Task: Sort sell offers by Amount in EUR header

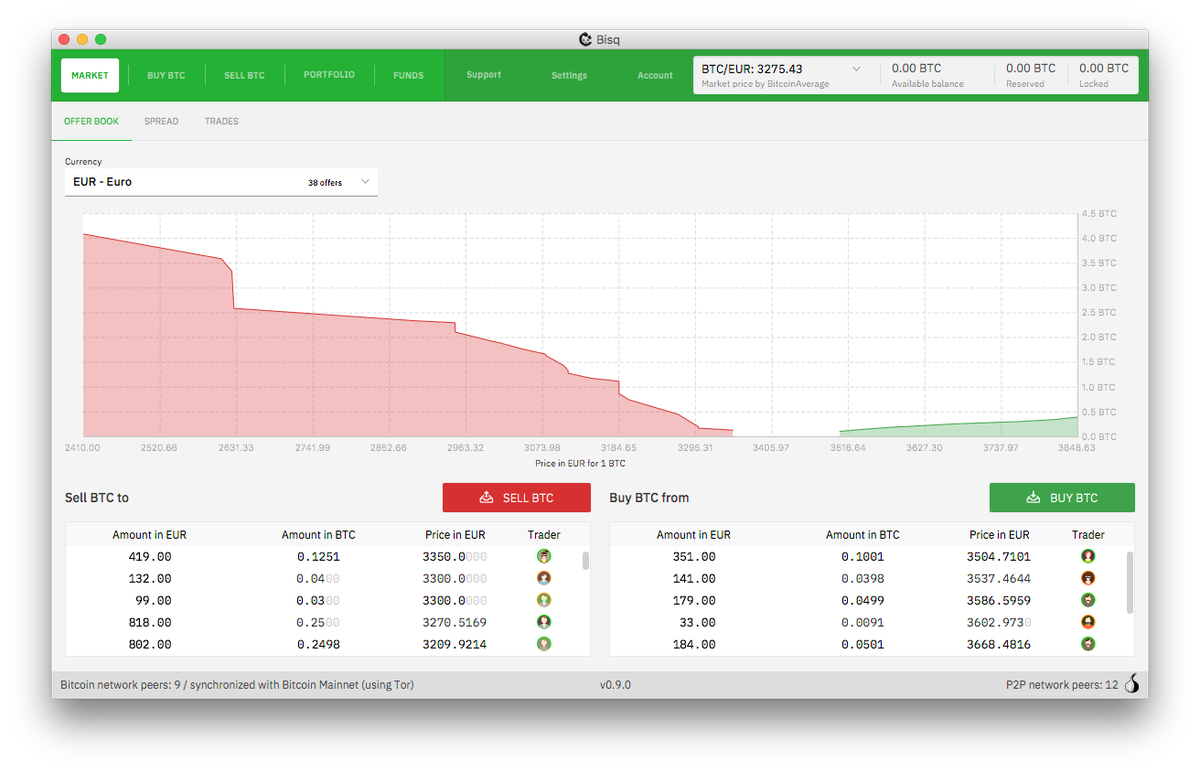Action: (150, 535)
